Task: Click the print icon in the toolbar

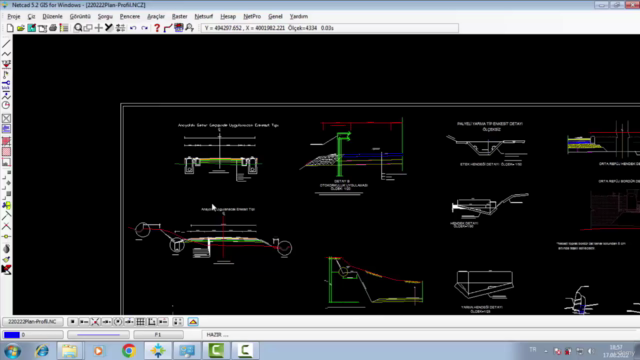Action: pos(53,28)
